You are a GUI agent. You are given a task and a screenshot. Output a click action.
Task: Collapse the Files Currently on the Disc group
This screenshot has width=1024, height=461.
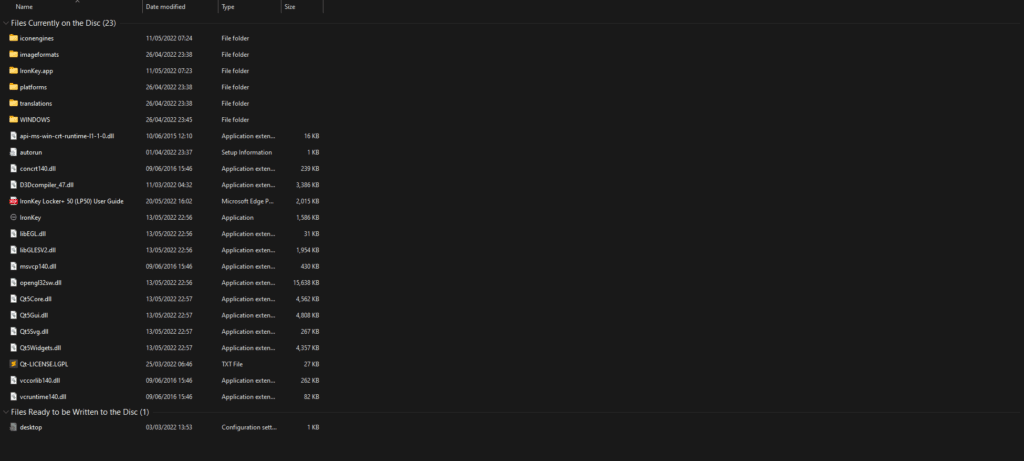click(x=5, y=22)
